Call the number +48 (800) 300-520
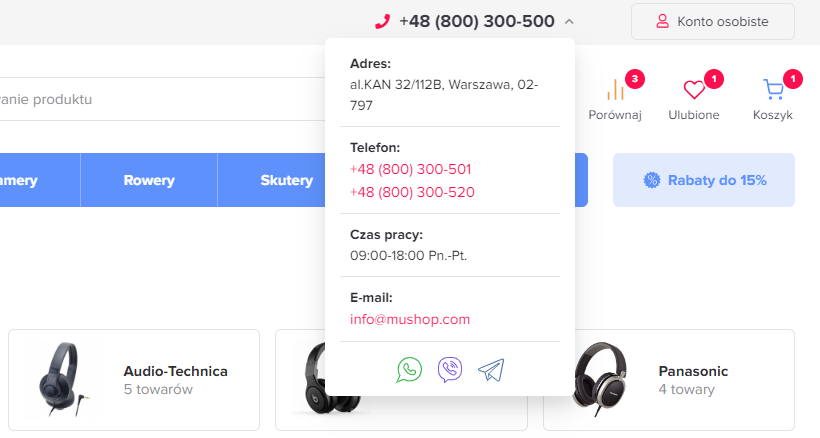 (412, 192)
